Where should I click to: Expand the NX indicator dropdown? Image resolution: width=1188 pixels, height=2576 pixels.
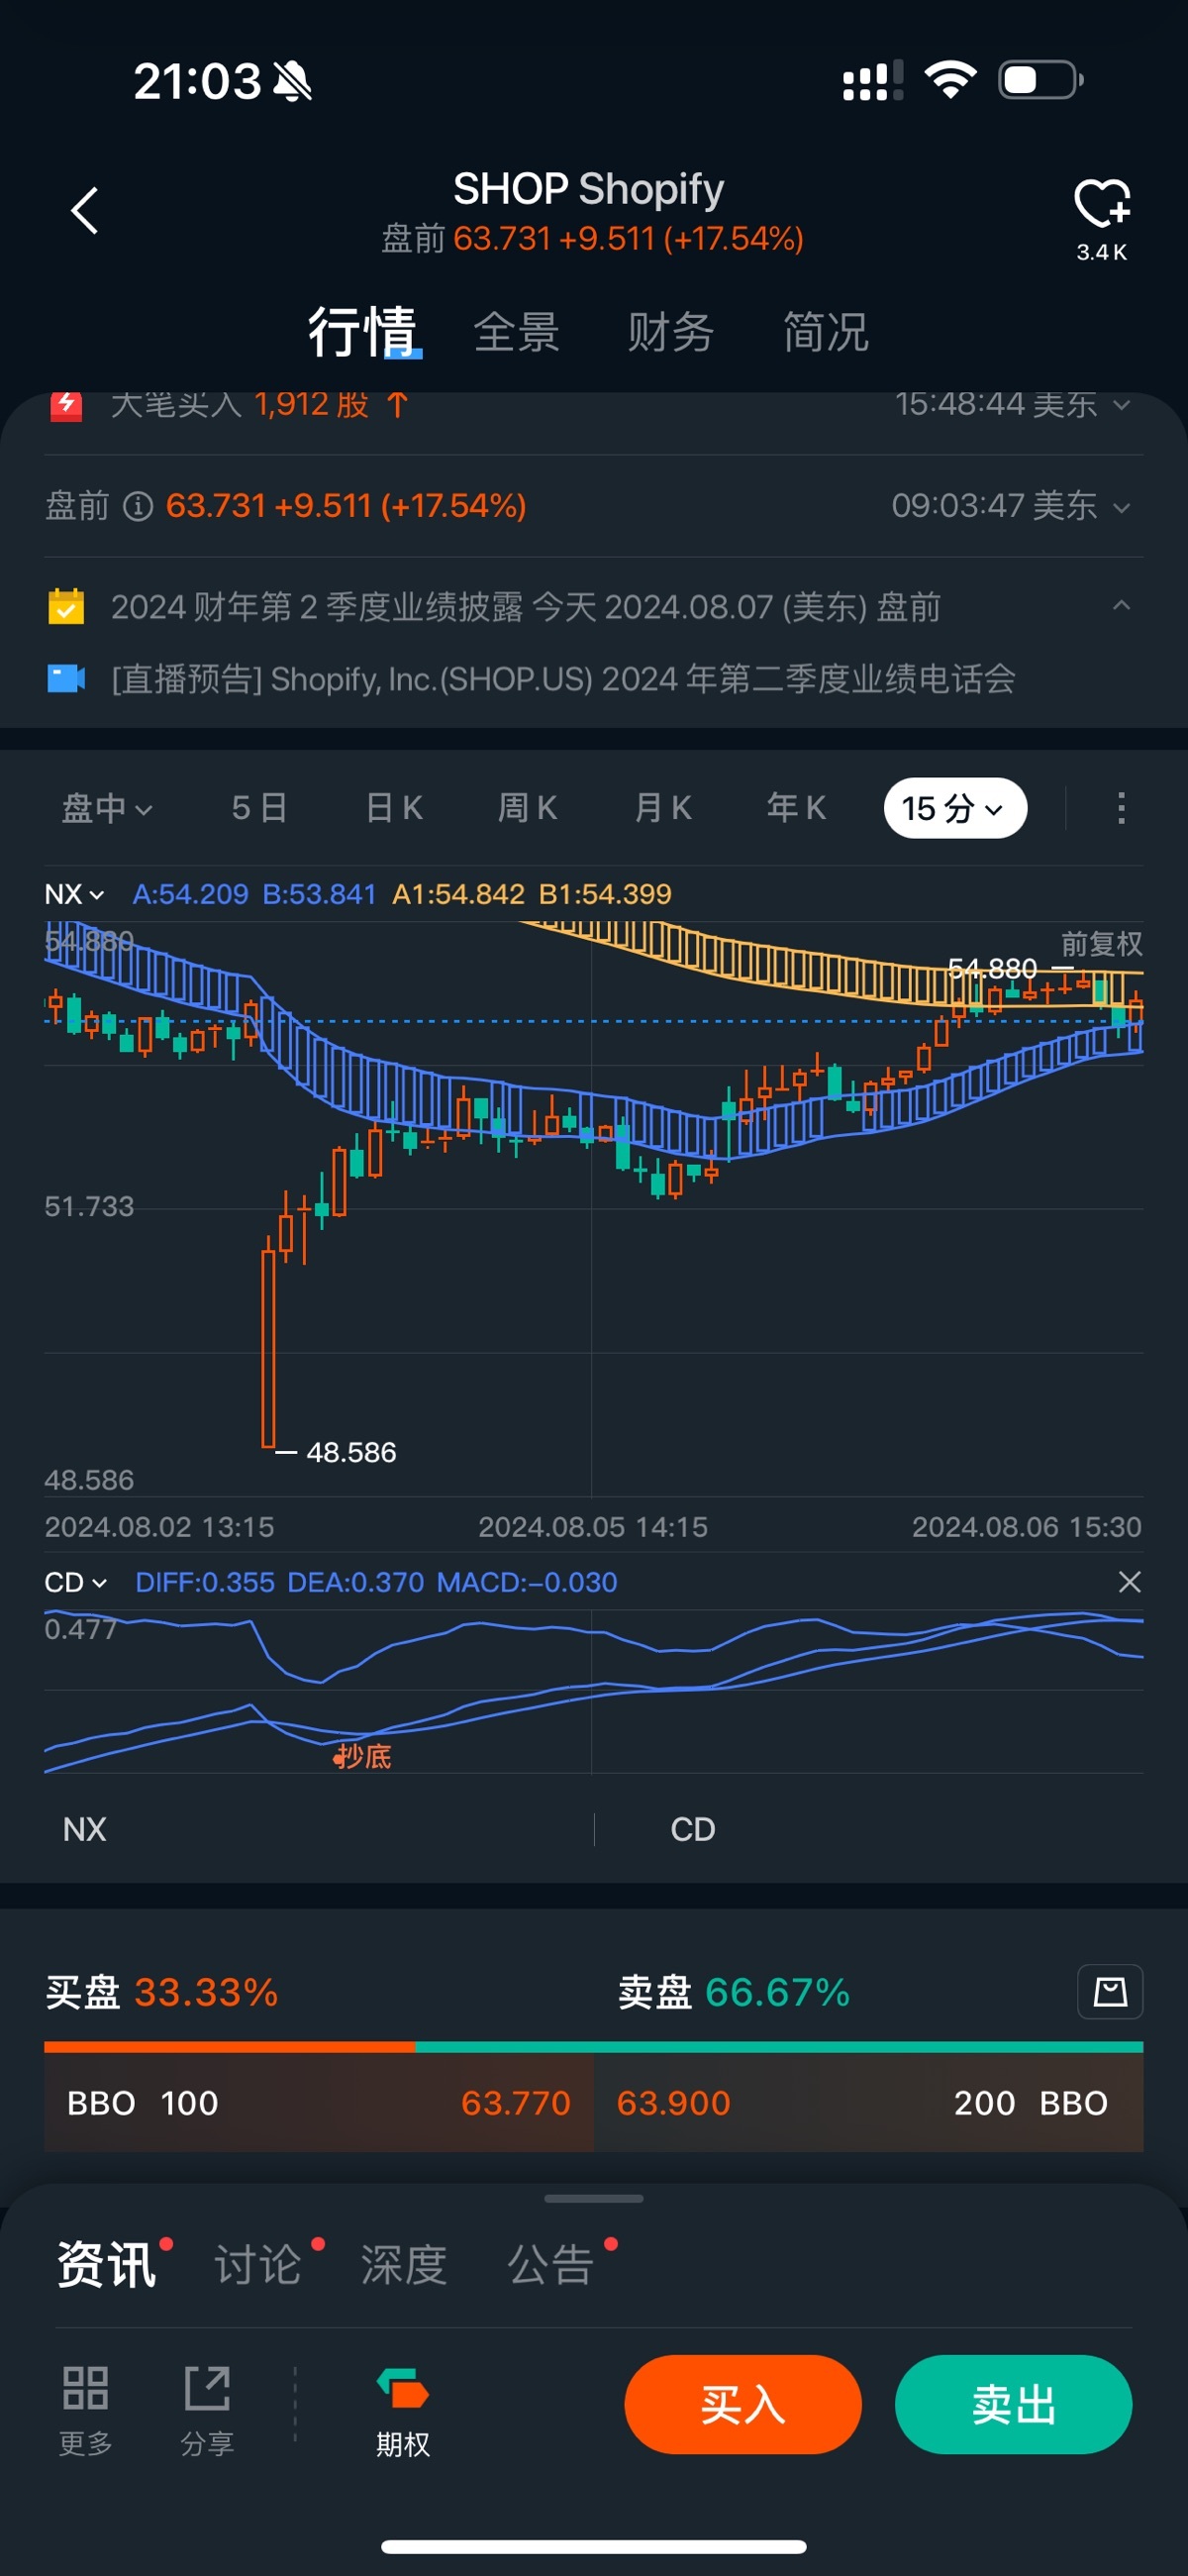(74, 894)
